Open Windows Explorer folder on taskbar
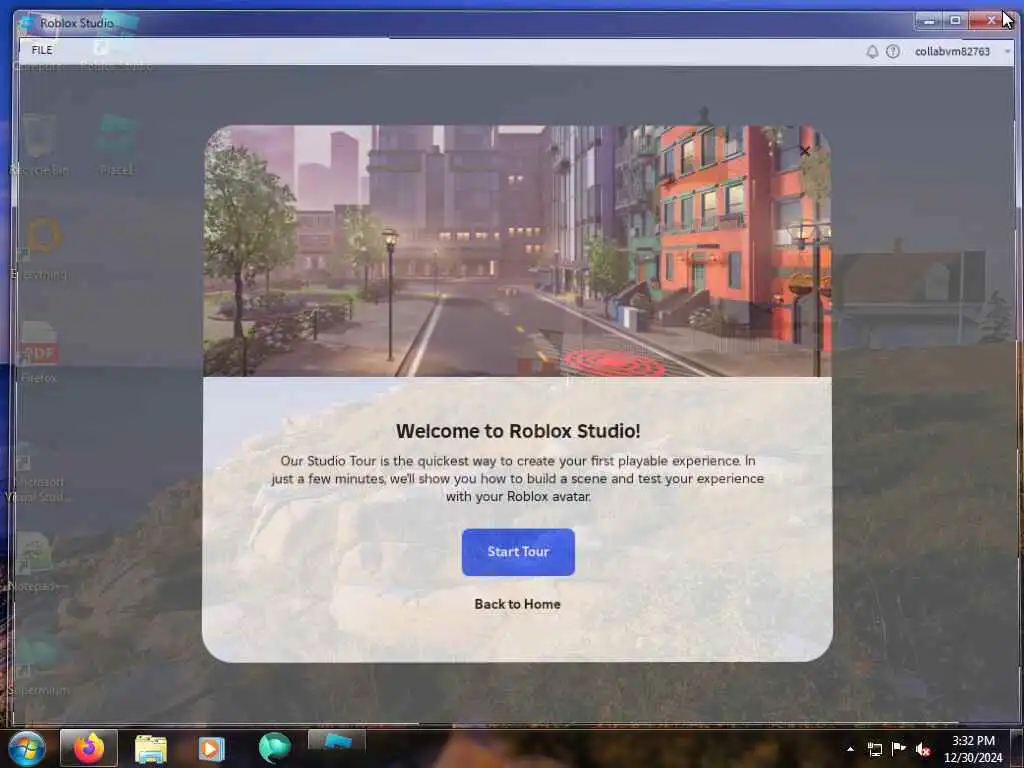 [151, 749]
